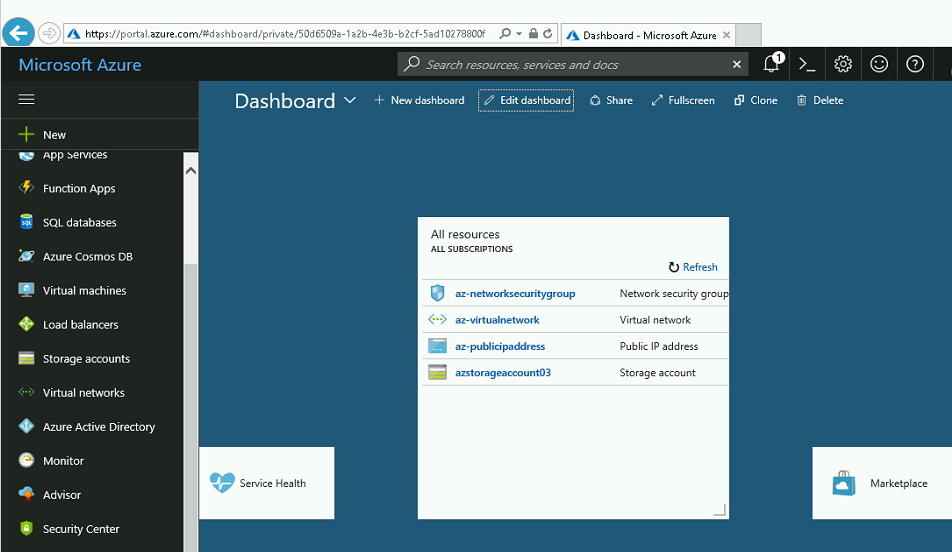Open az-publicipaddress resource link
Image resolution: width=952 pixels, height=552 pixels.
(500, 346)
